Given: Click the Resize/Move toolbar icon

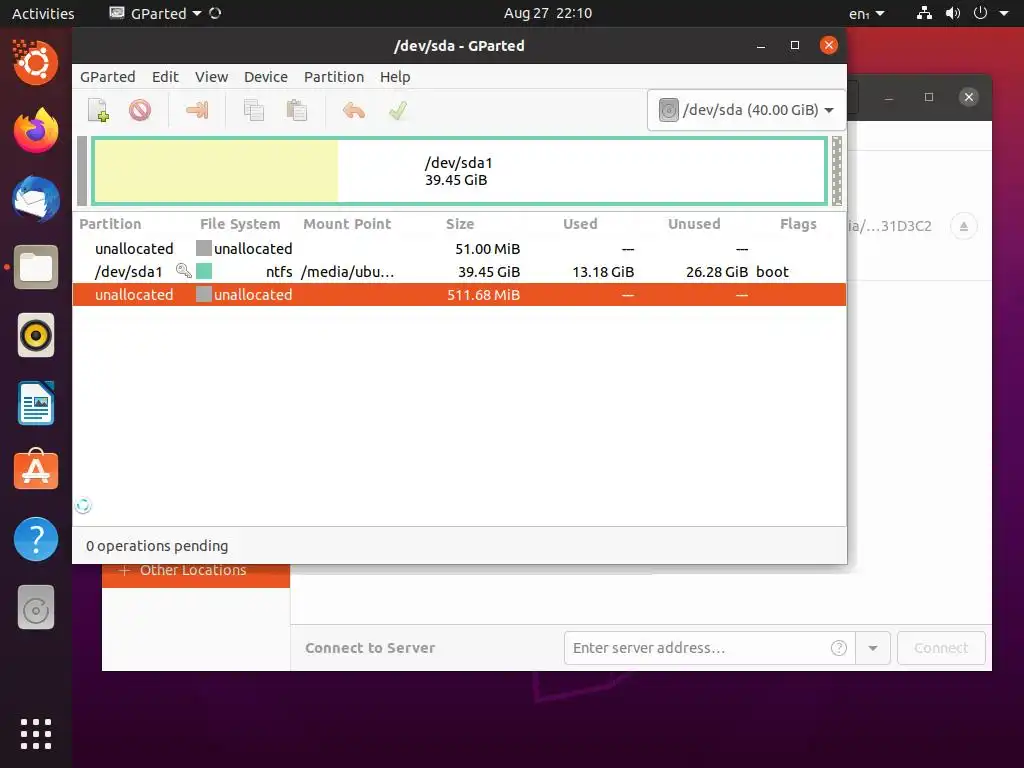Looking at the screenshot, I should (x=197, y=110).
